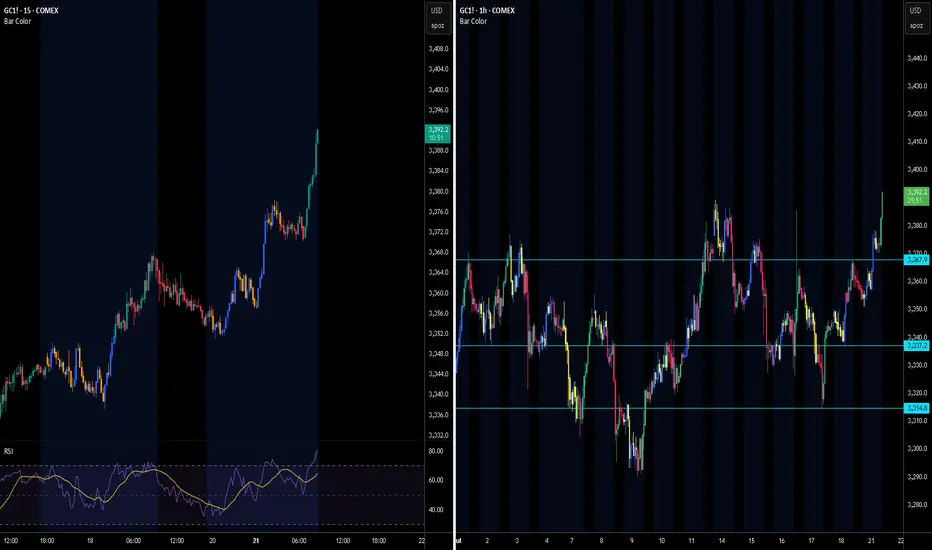Click 3,350.0 on the 1h price axis
This screenshot has height=550, width=932.
tap(917, 309)
